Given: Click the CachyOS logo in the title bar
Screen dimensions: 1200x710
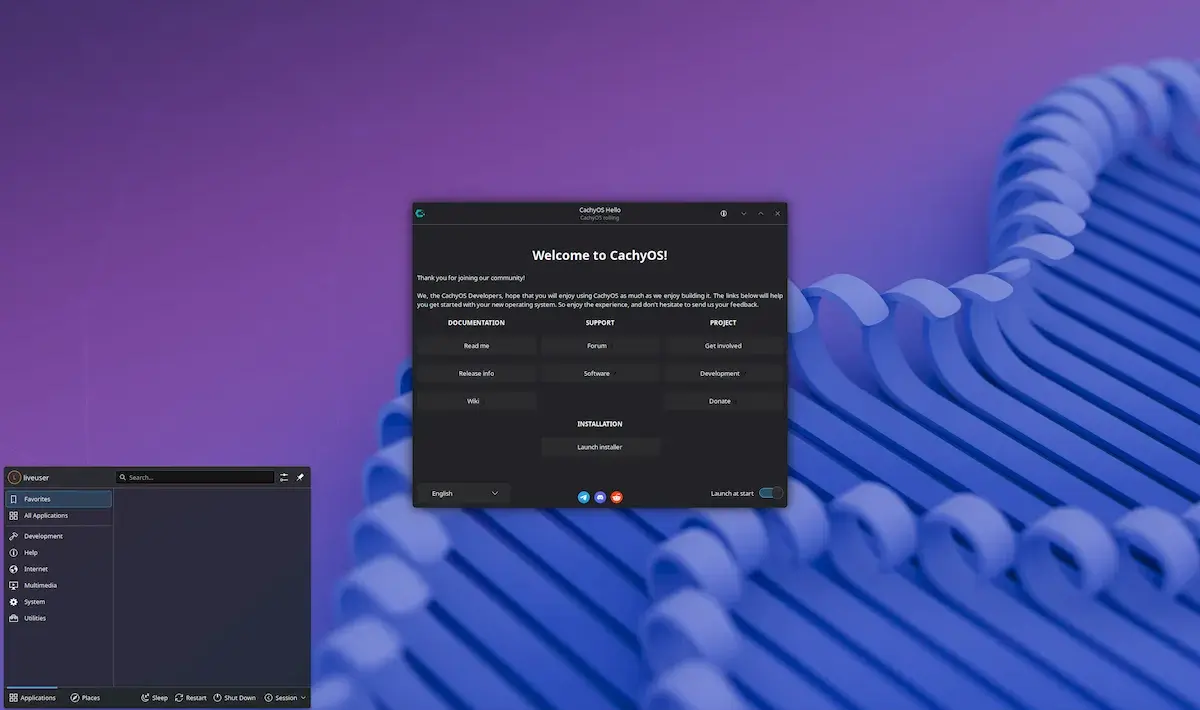Looking at the screenshot, I should coord(421,213).
